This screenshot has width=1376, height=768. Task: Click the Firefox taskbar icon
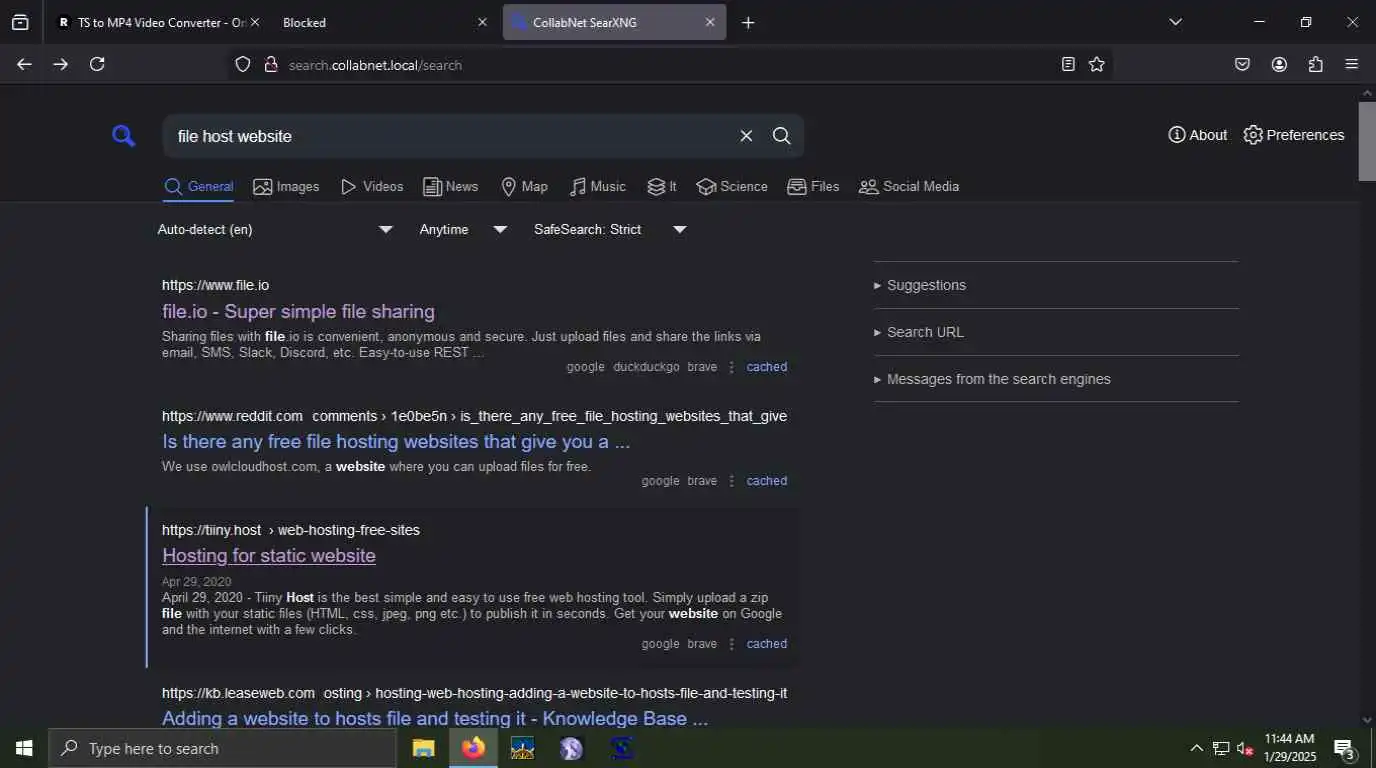pyautogui.click(x=473, y=748)
